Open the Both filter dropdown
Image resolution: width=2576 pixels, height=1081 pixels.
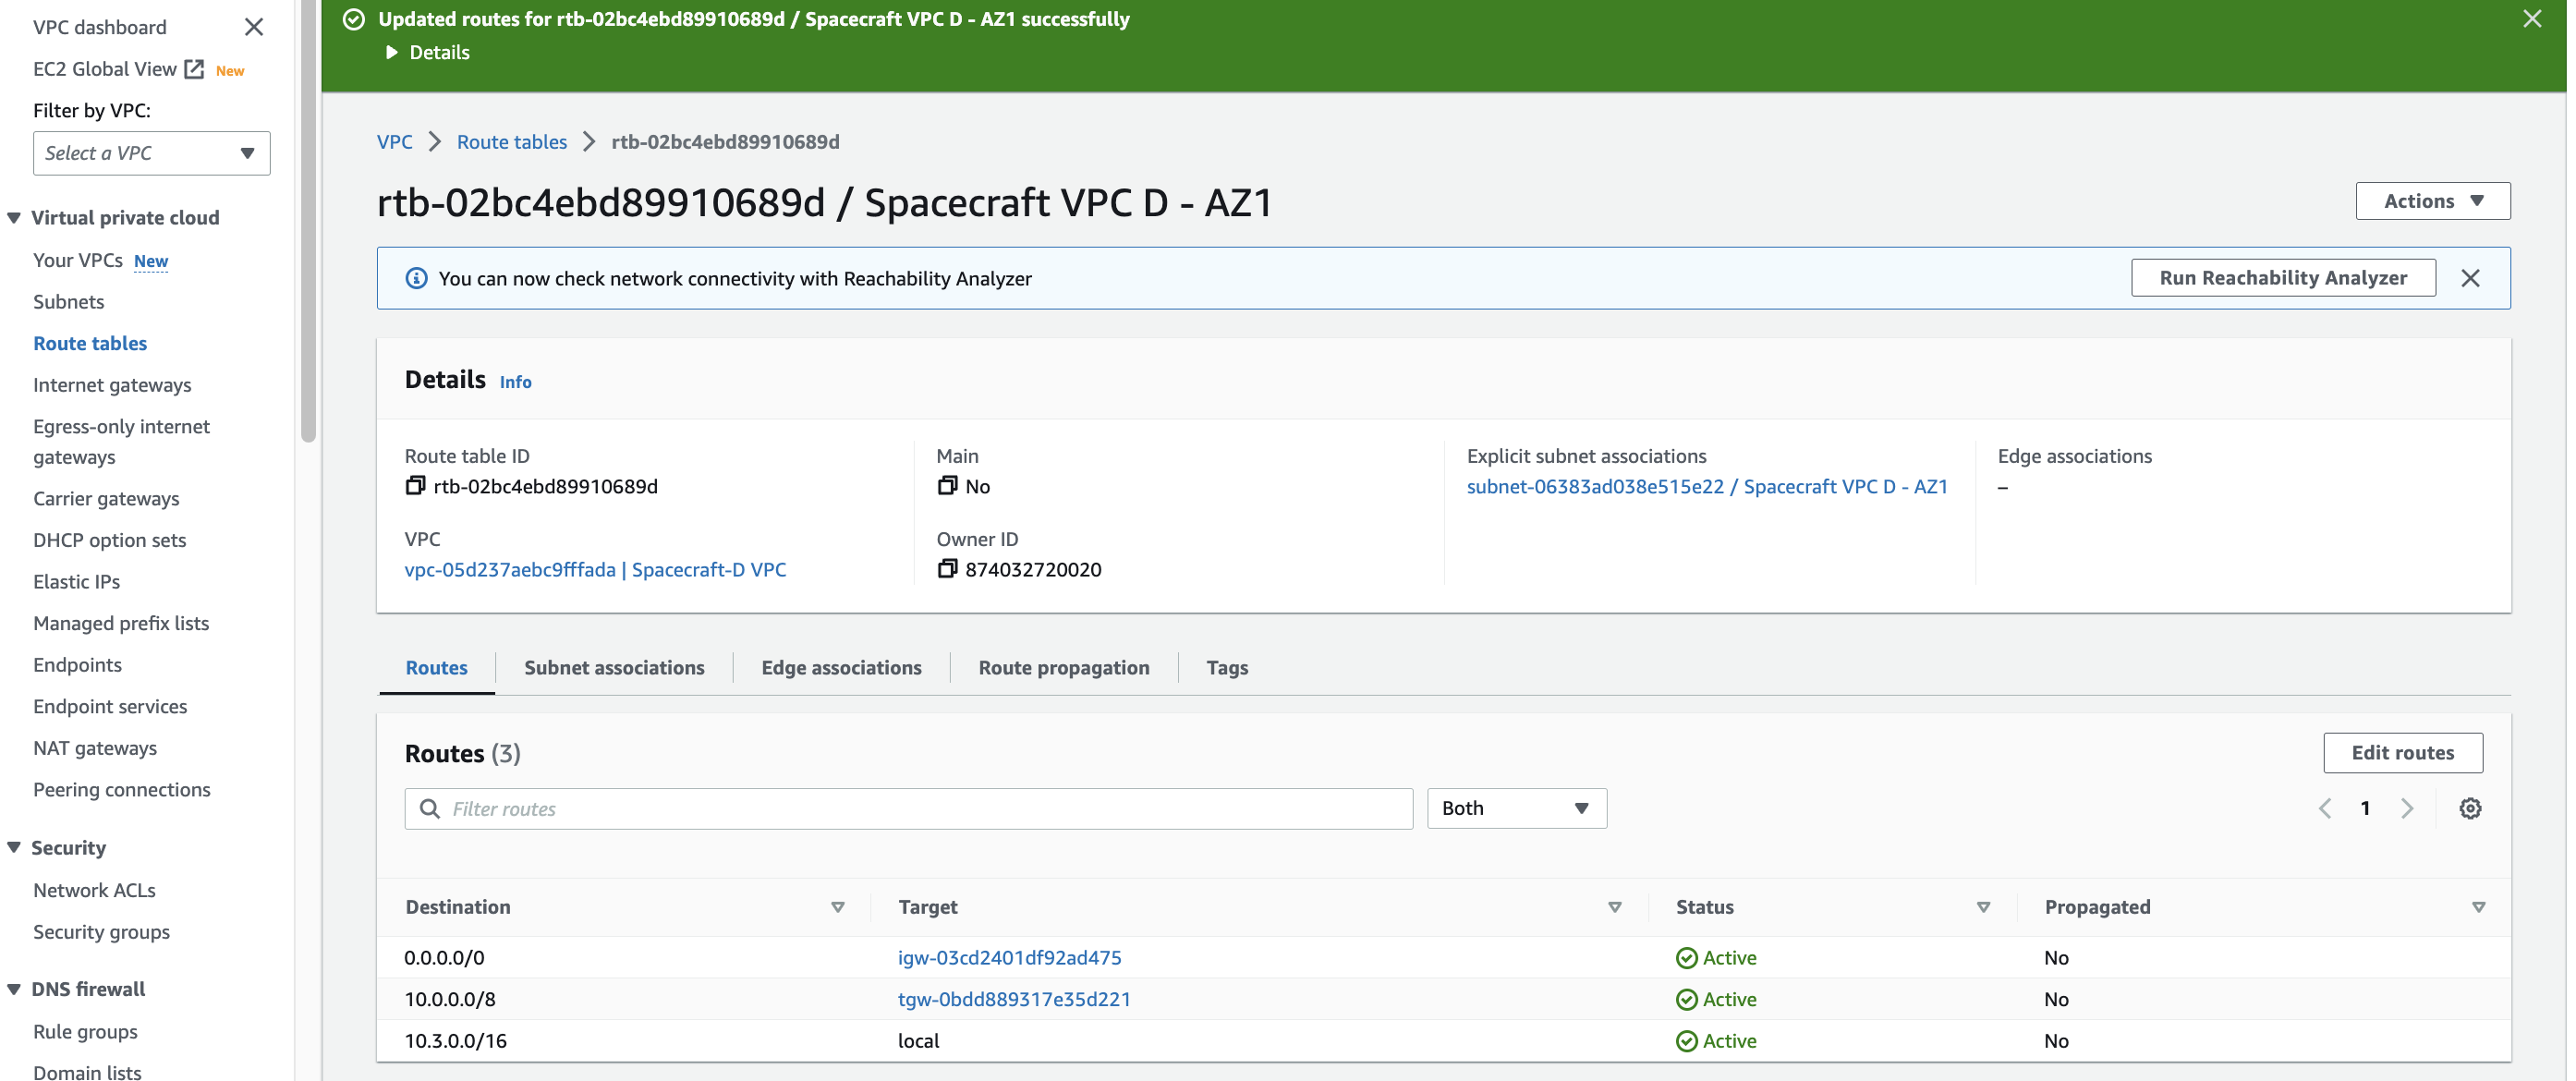1516,808
